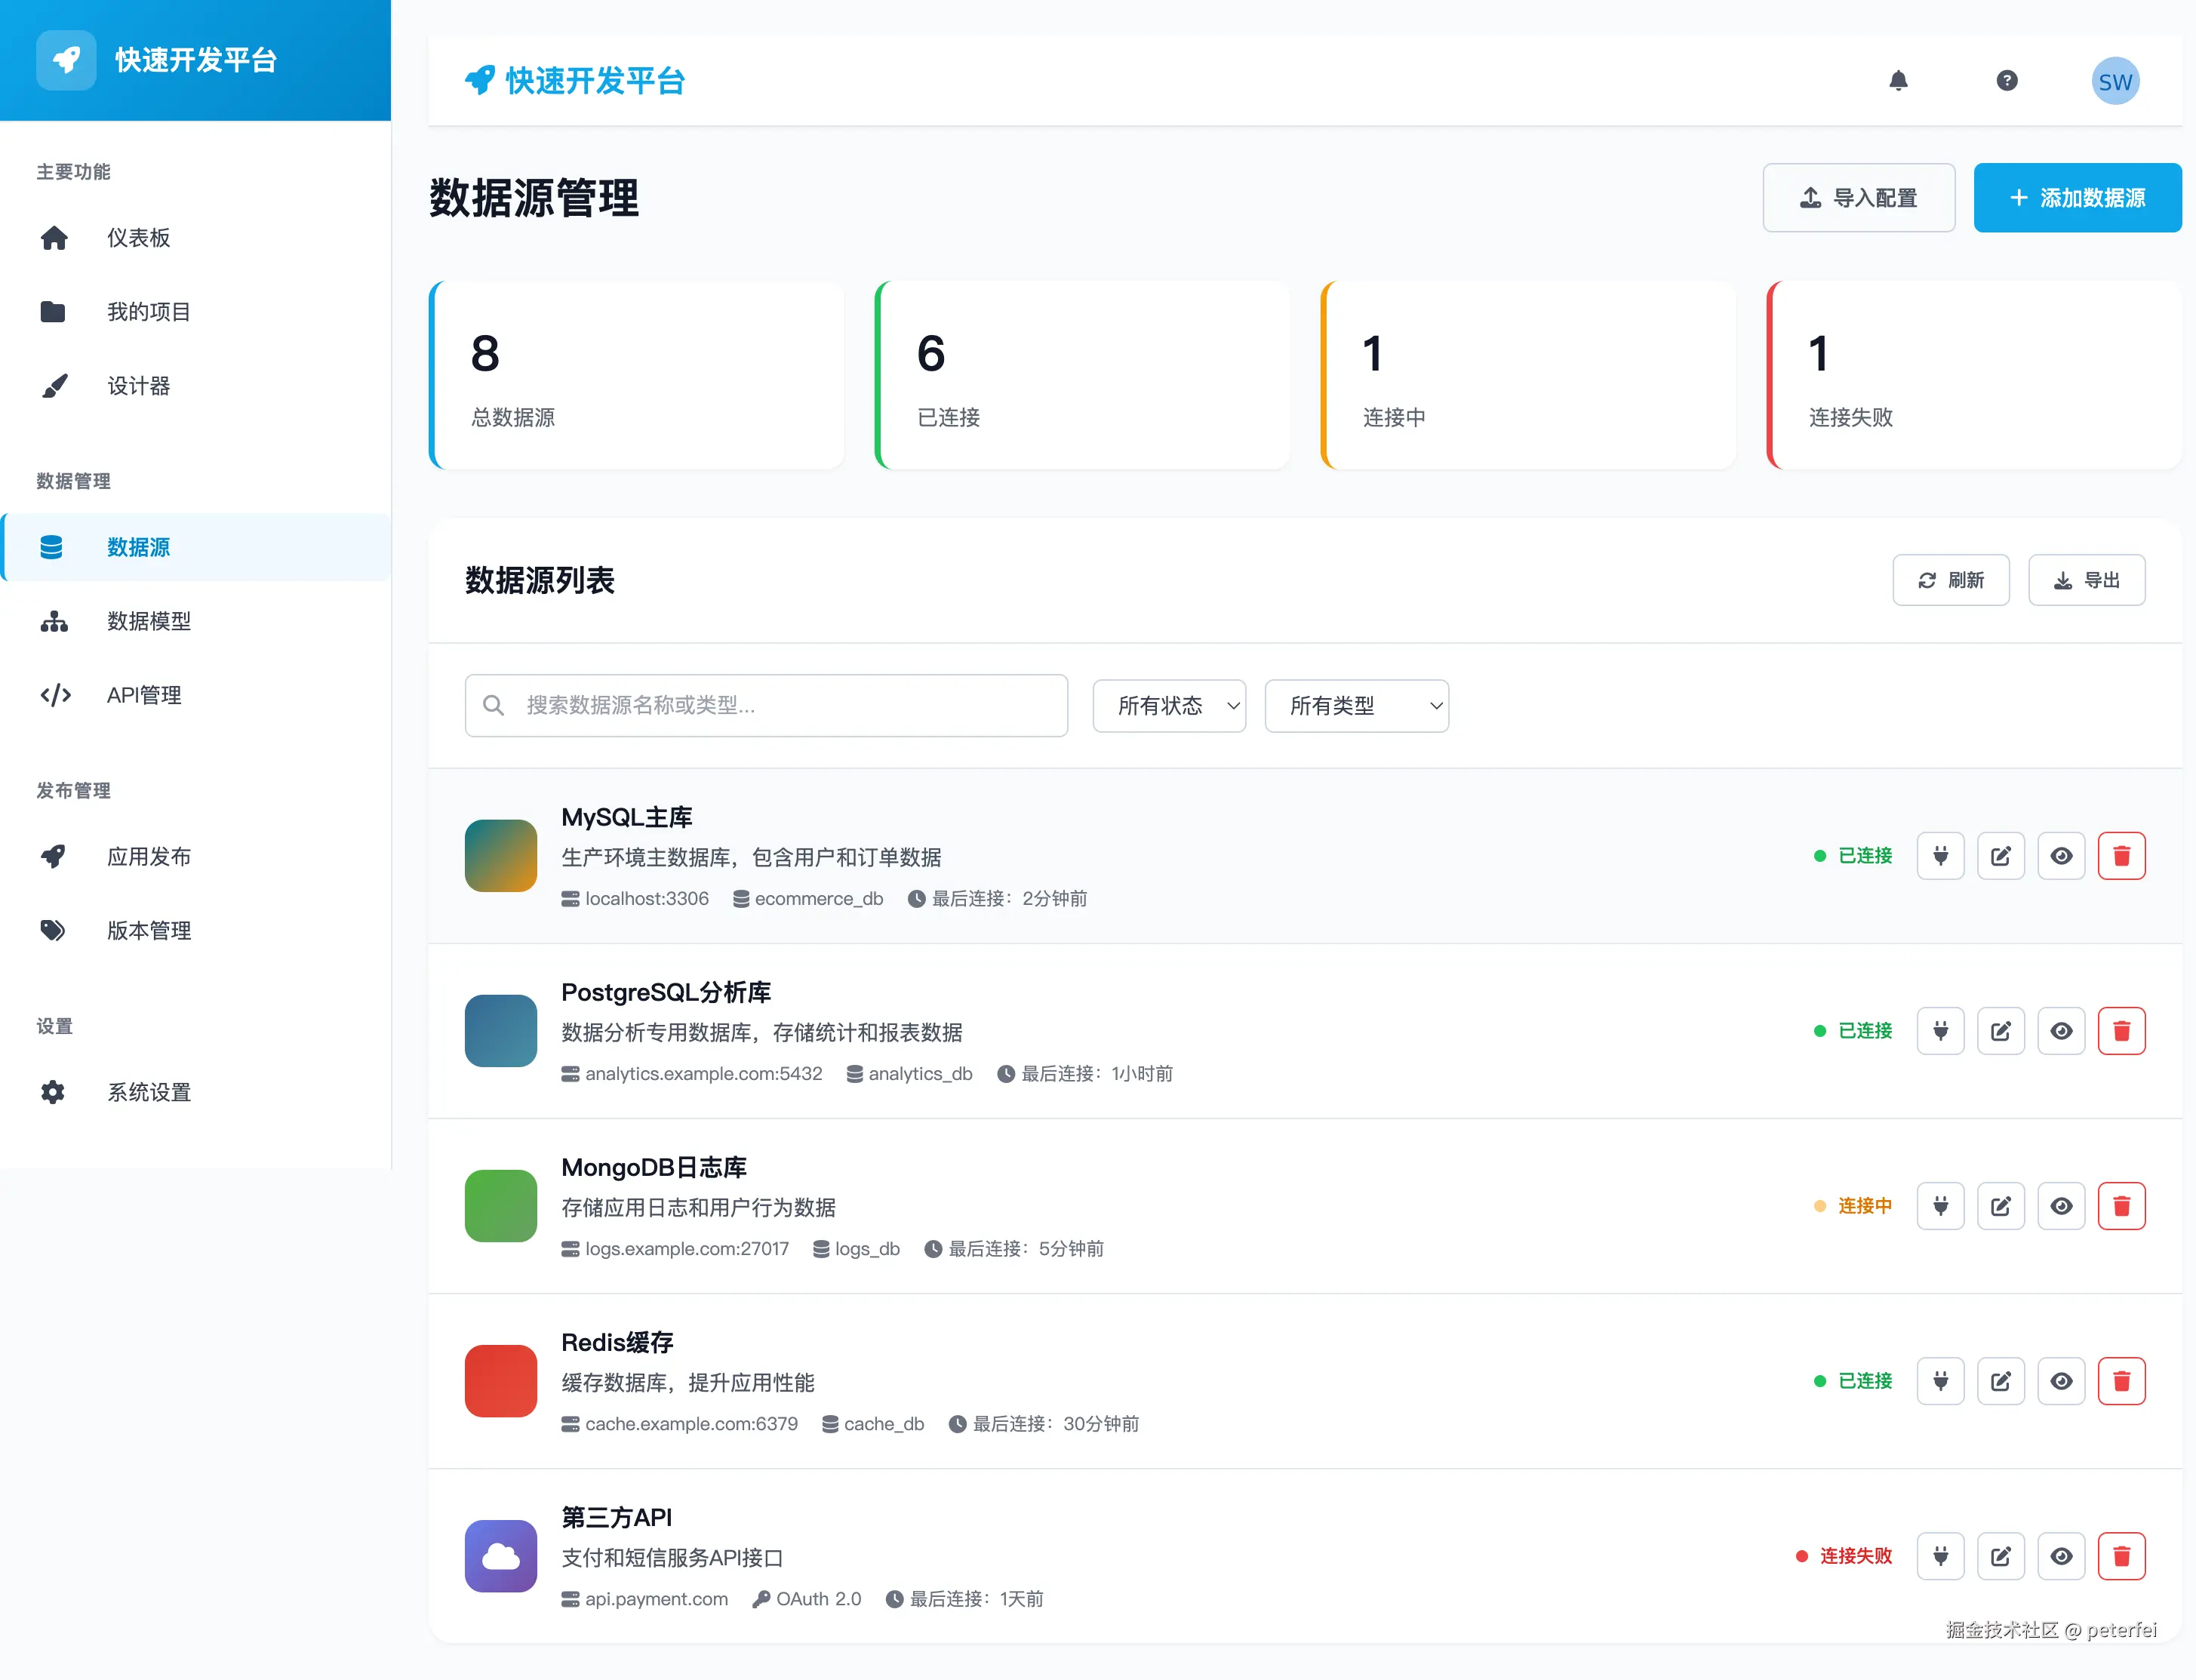
Task: Edit the 第三方API data source
Action: pos(2000,1556)
